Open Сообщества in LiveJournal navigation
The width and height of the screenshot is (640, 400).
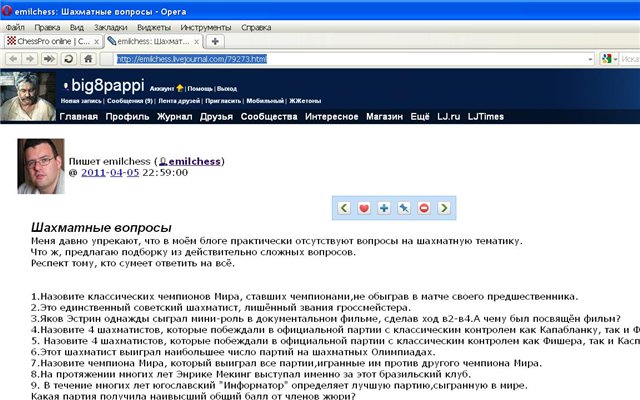(x=268, y=117)
